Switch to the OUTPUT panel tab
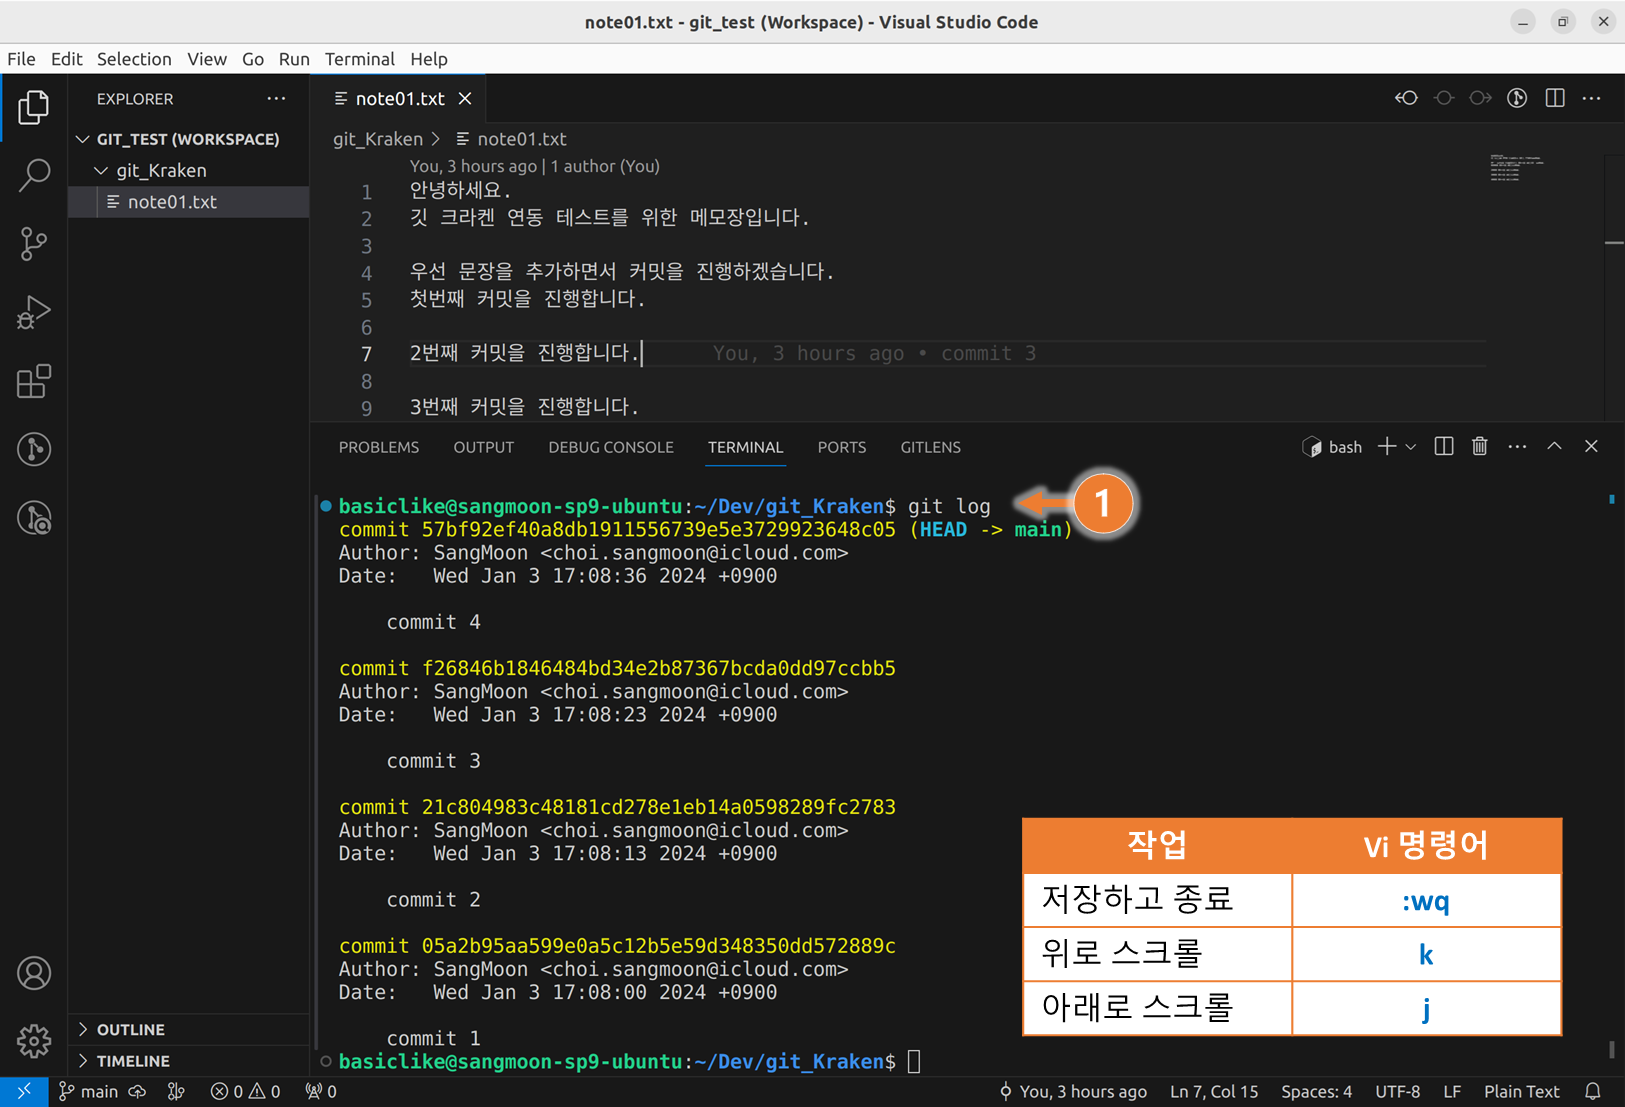 [484, 447]
